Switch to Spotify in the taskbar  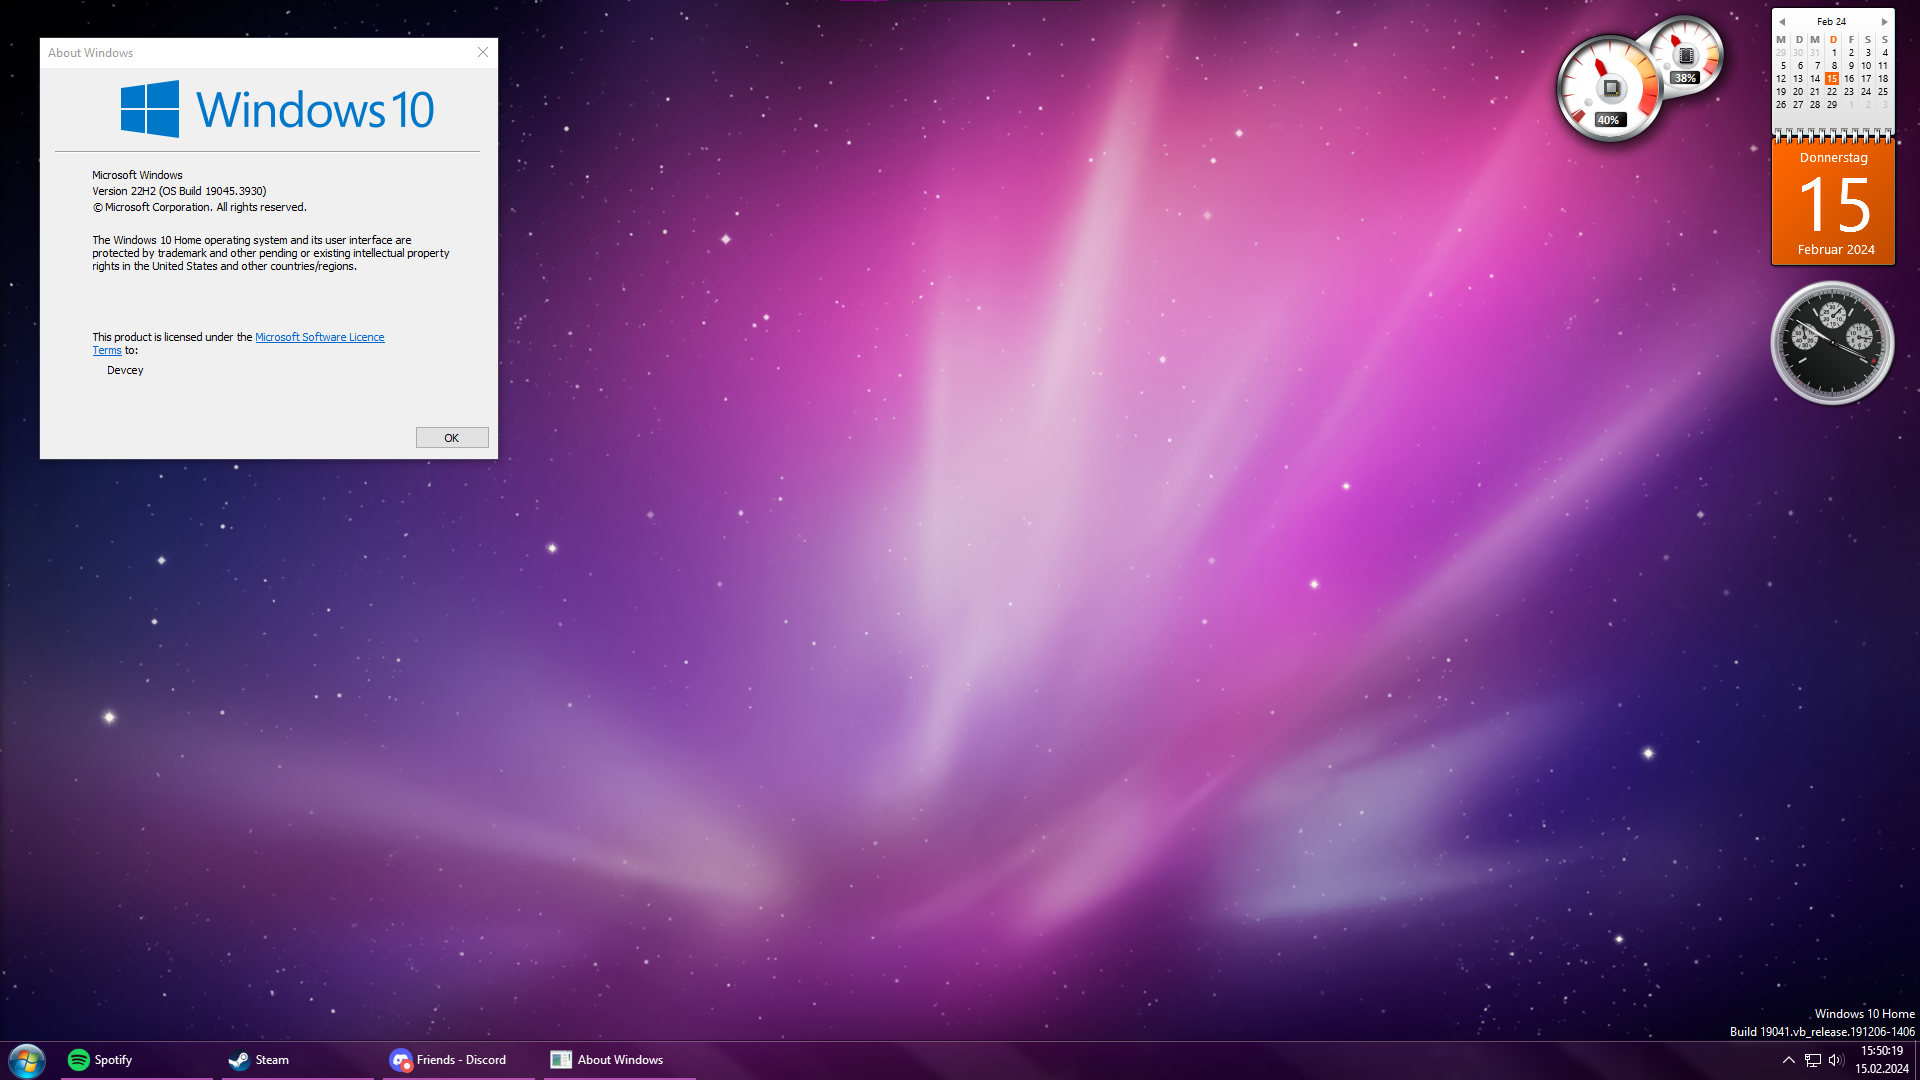coord(137,1060)
